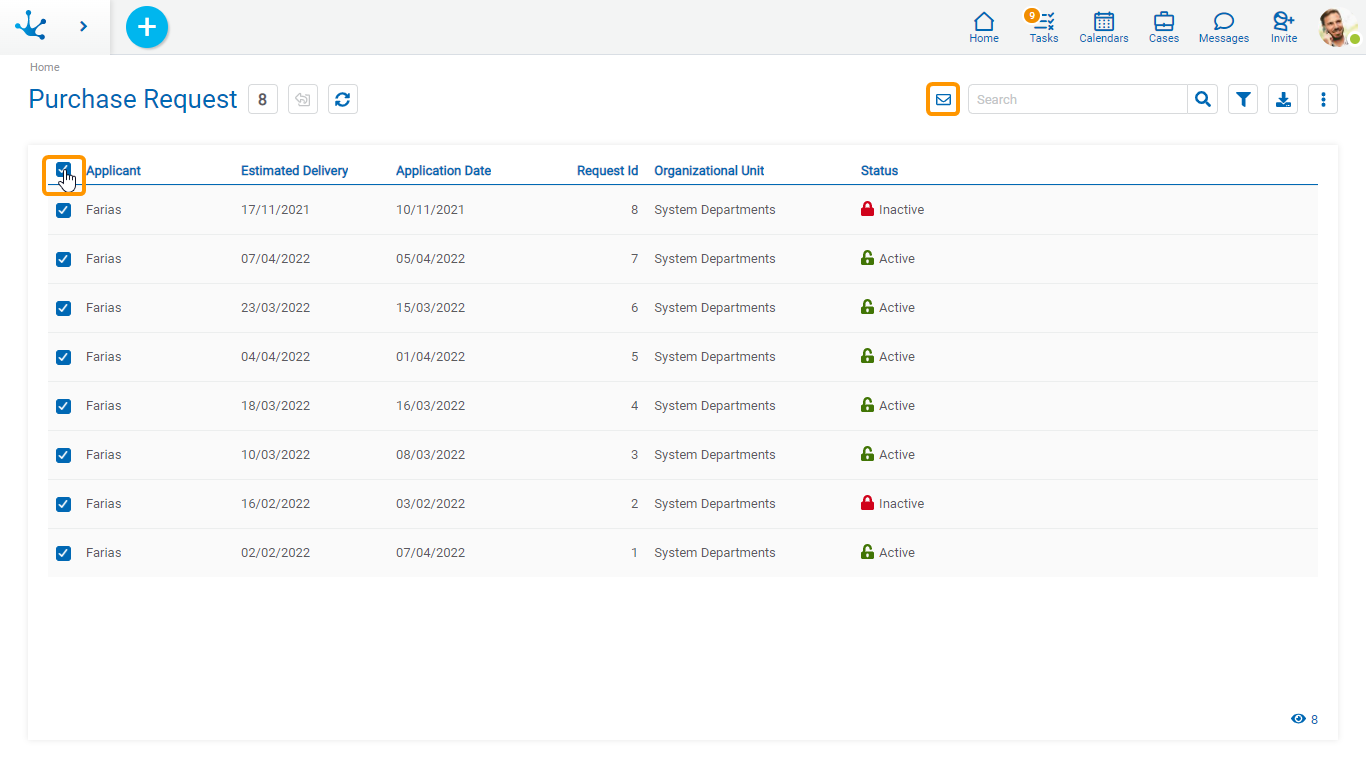Uncheck the row with Request Id 4

pyautogui.click(x=64, y=406)
